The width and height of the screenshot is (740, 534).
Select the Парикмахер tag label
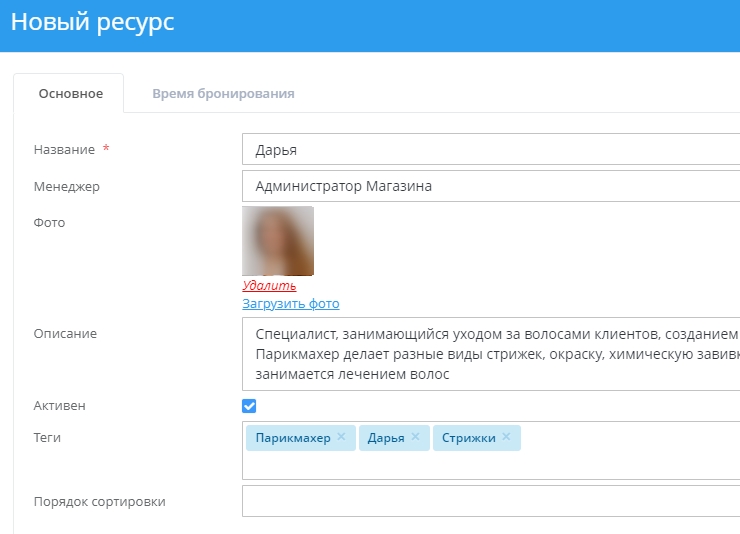pos(292,438)
